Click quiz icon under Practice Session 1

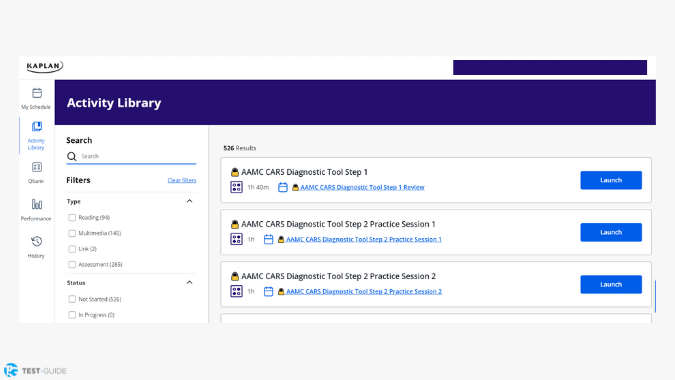tap(236, 239)
